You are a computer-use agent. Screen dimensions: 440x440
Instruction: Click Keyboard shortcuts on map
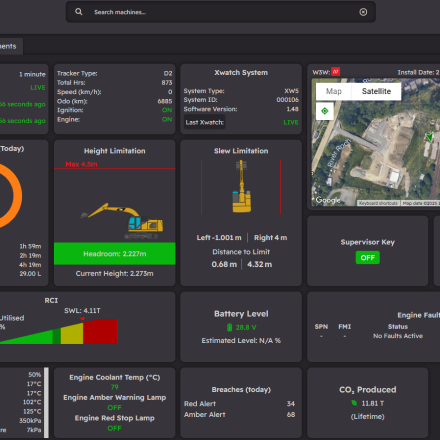(x=378, y=203)
